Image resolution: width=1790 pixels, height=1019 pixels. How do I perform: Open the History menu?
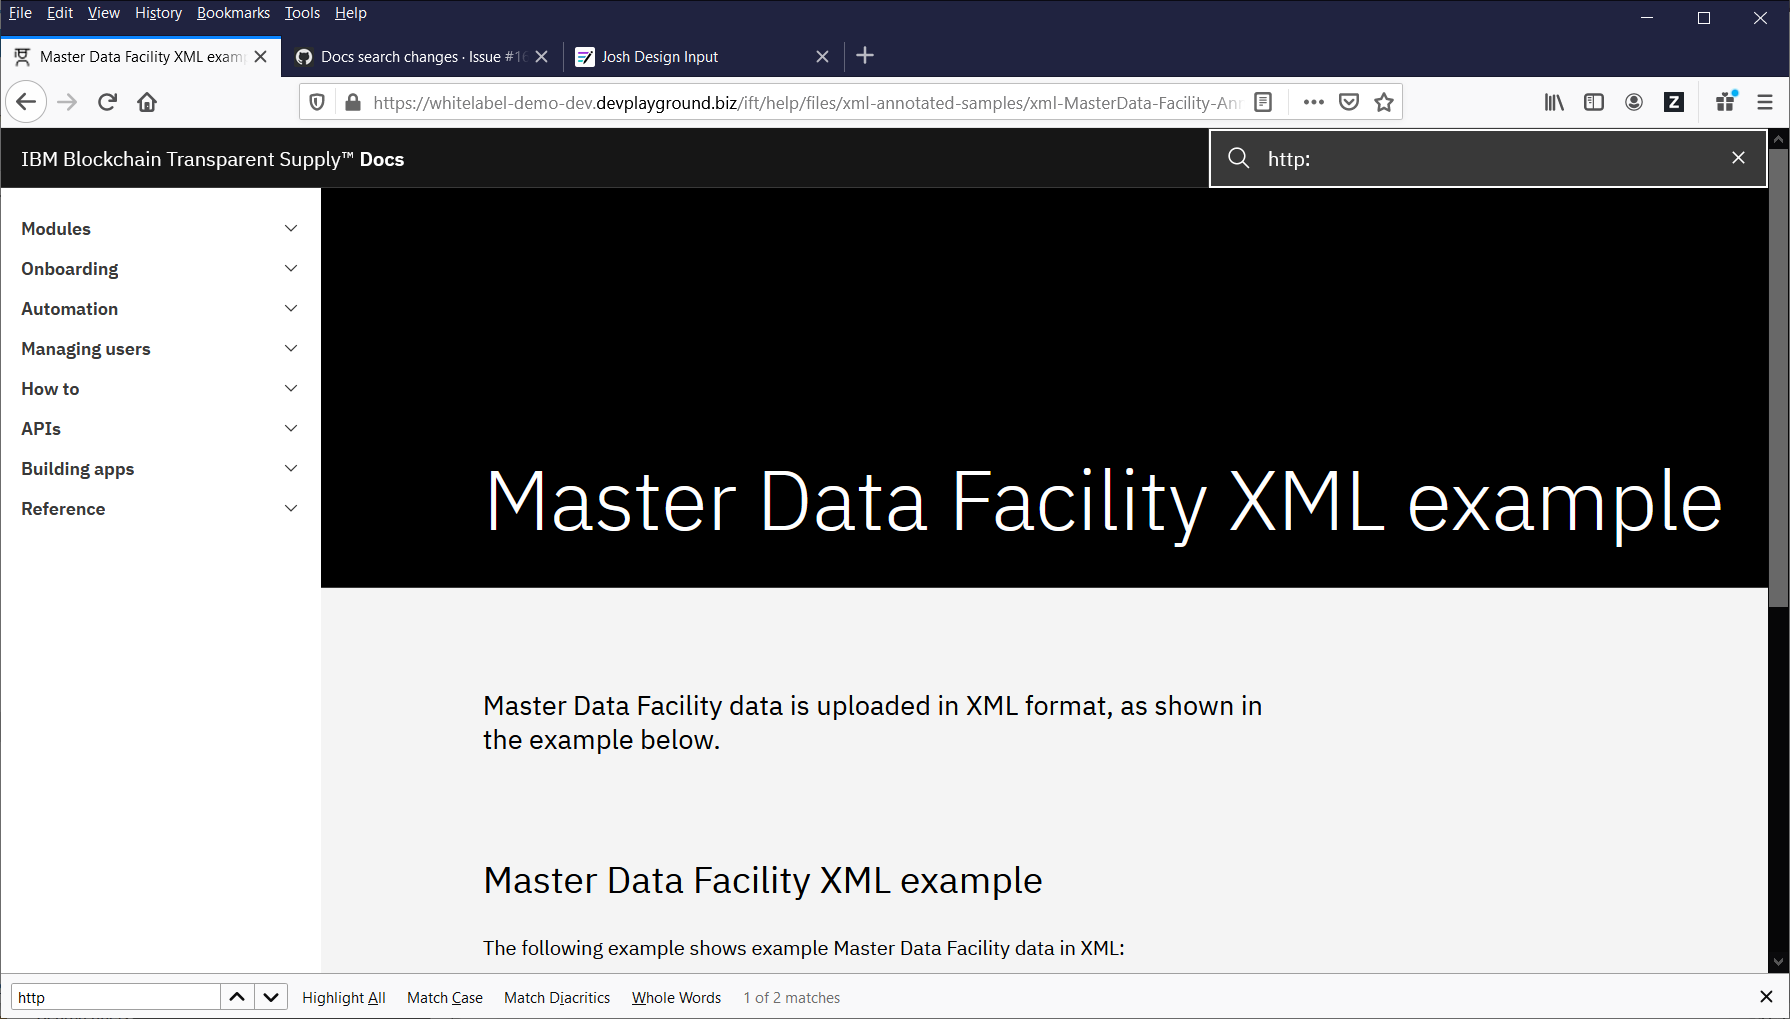158,13
